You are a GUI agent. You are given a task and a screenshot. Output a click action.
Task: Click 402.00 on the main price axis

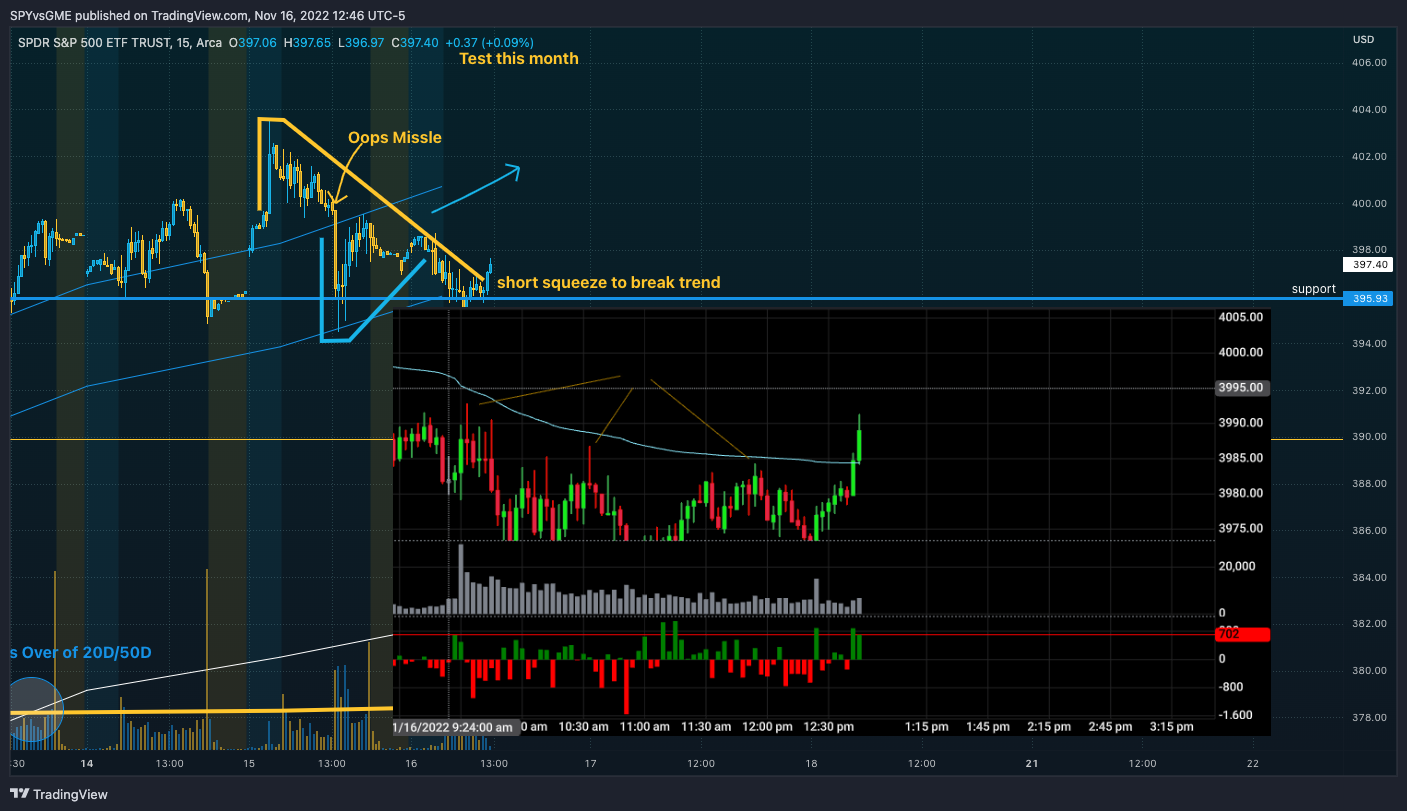(1367, 156)
